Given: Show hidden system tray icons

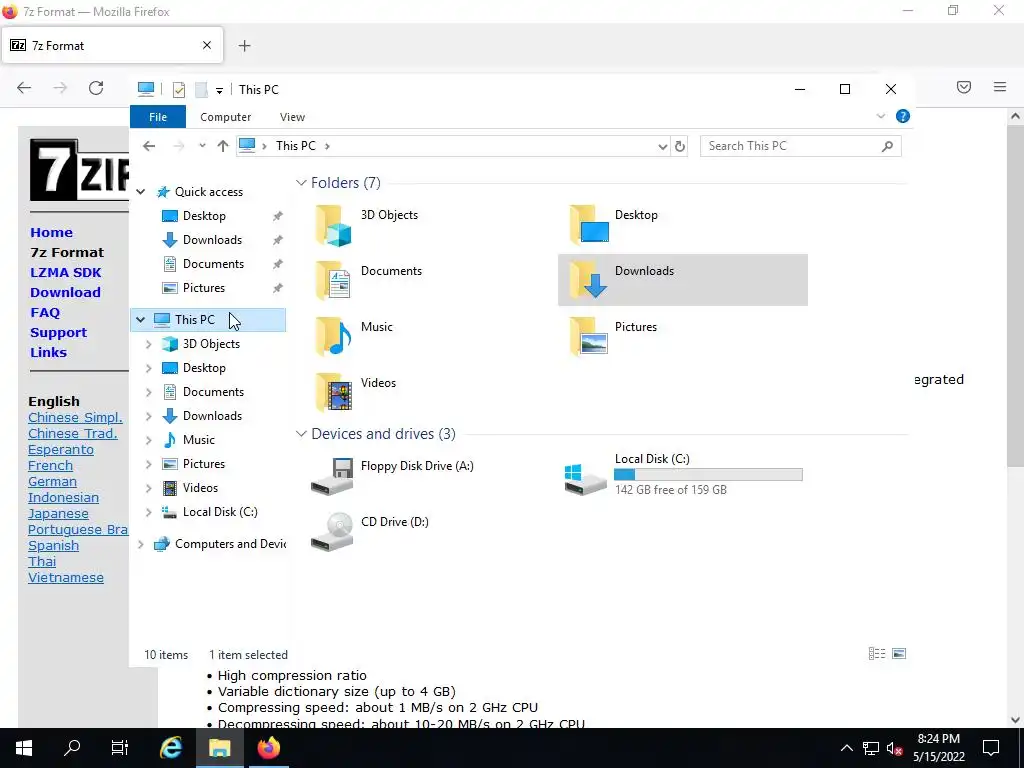Looking at the screenshot, I should 846,748.
